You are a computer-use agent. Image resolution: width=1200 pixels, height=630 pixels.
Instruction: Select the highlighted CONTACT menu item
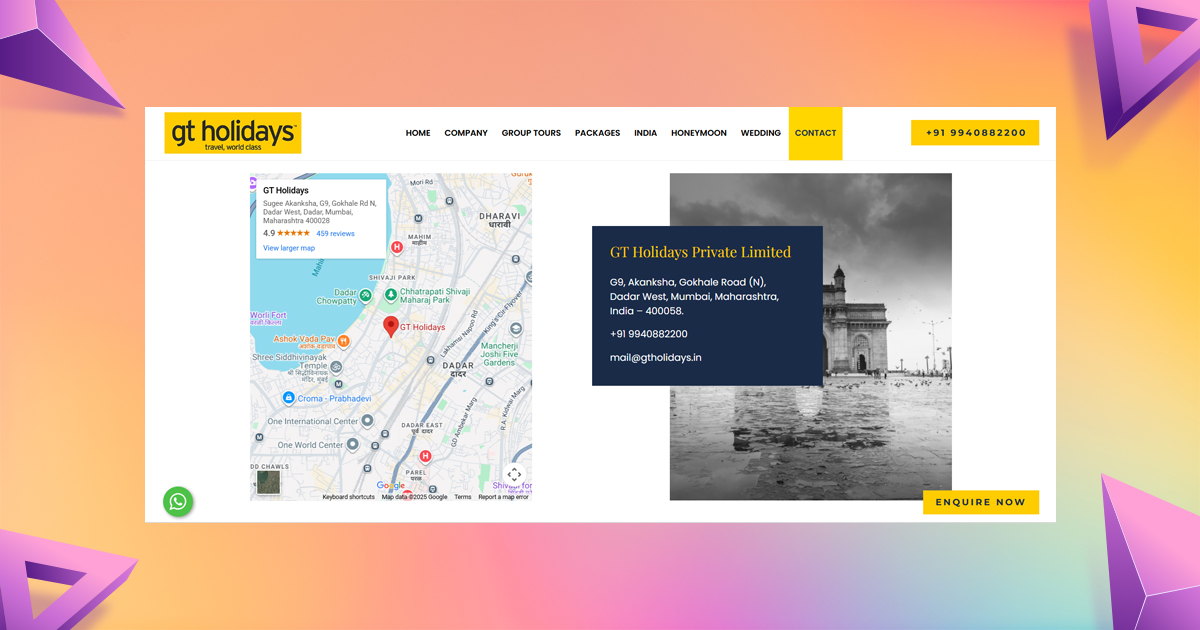(x=815, y=132)
